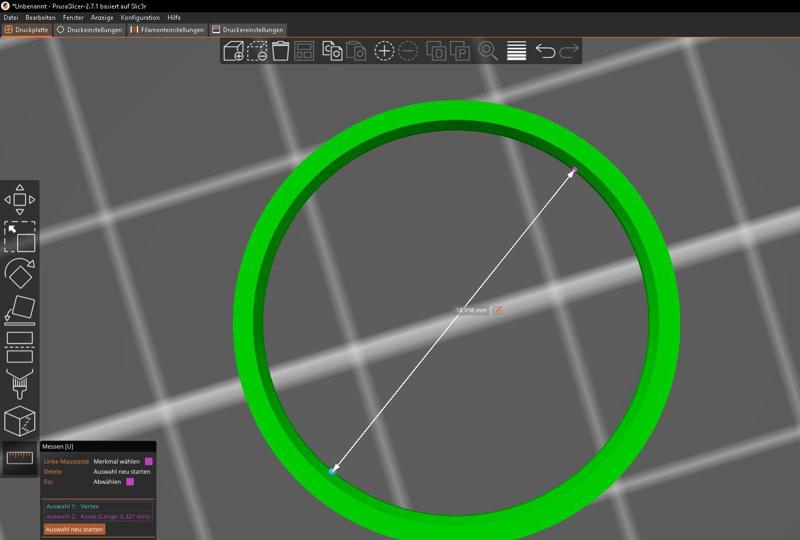Click the Linke Maustaste shortcut label
Screen dimensions: 800x540
pos(66,461)
